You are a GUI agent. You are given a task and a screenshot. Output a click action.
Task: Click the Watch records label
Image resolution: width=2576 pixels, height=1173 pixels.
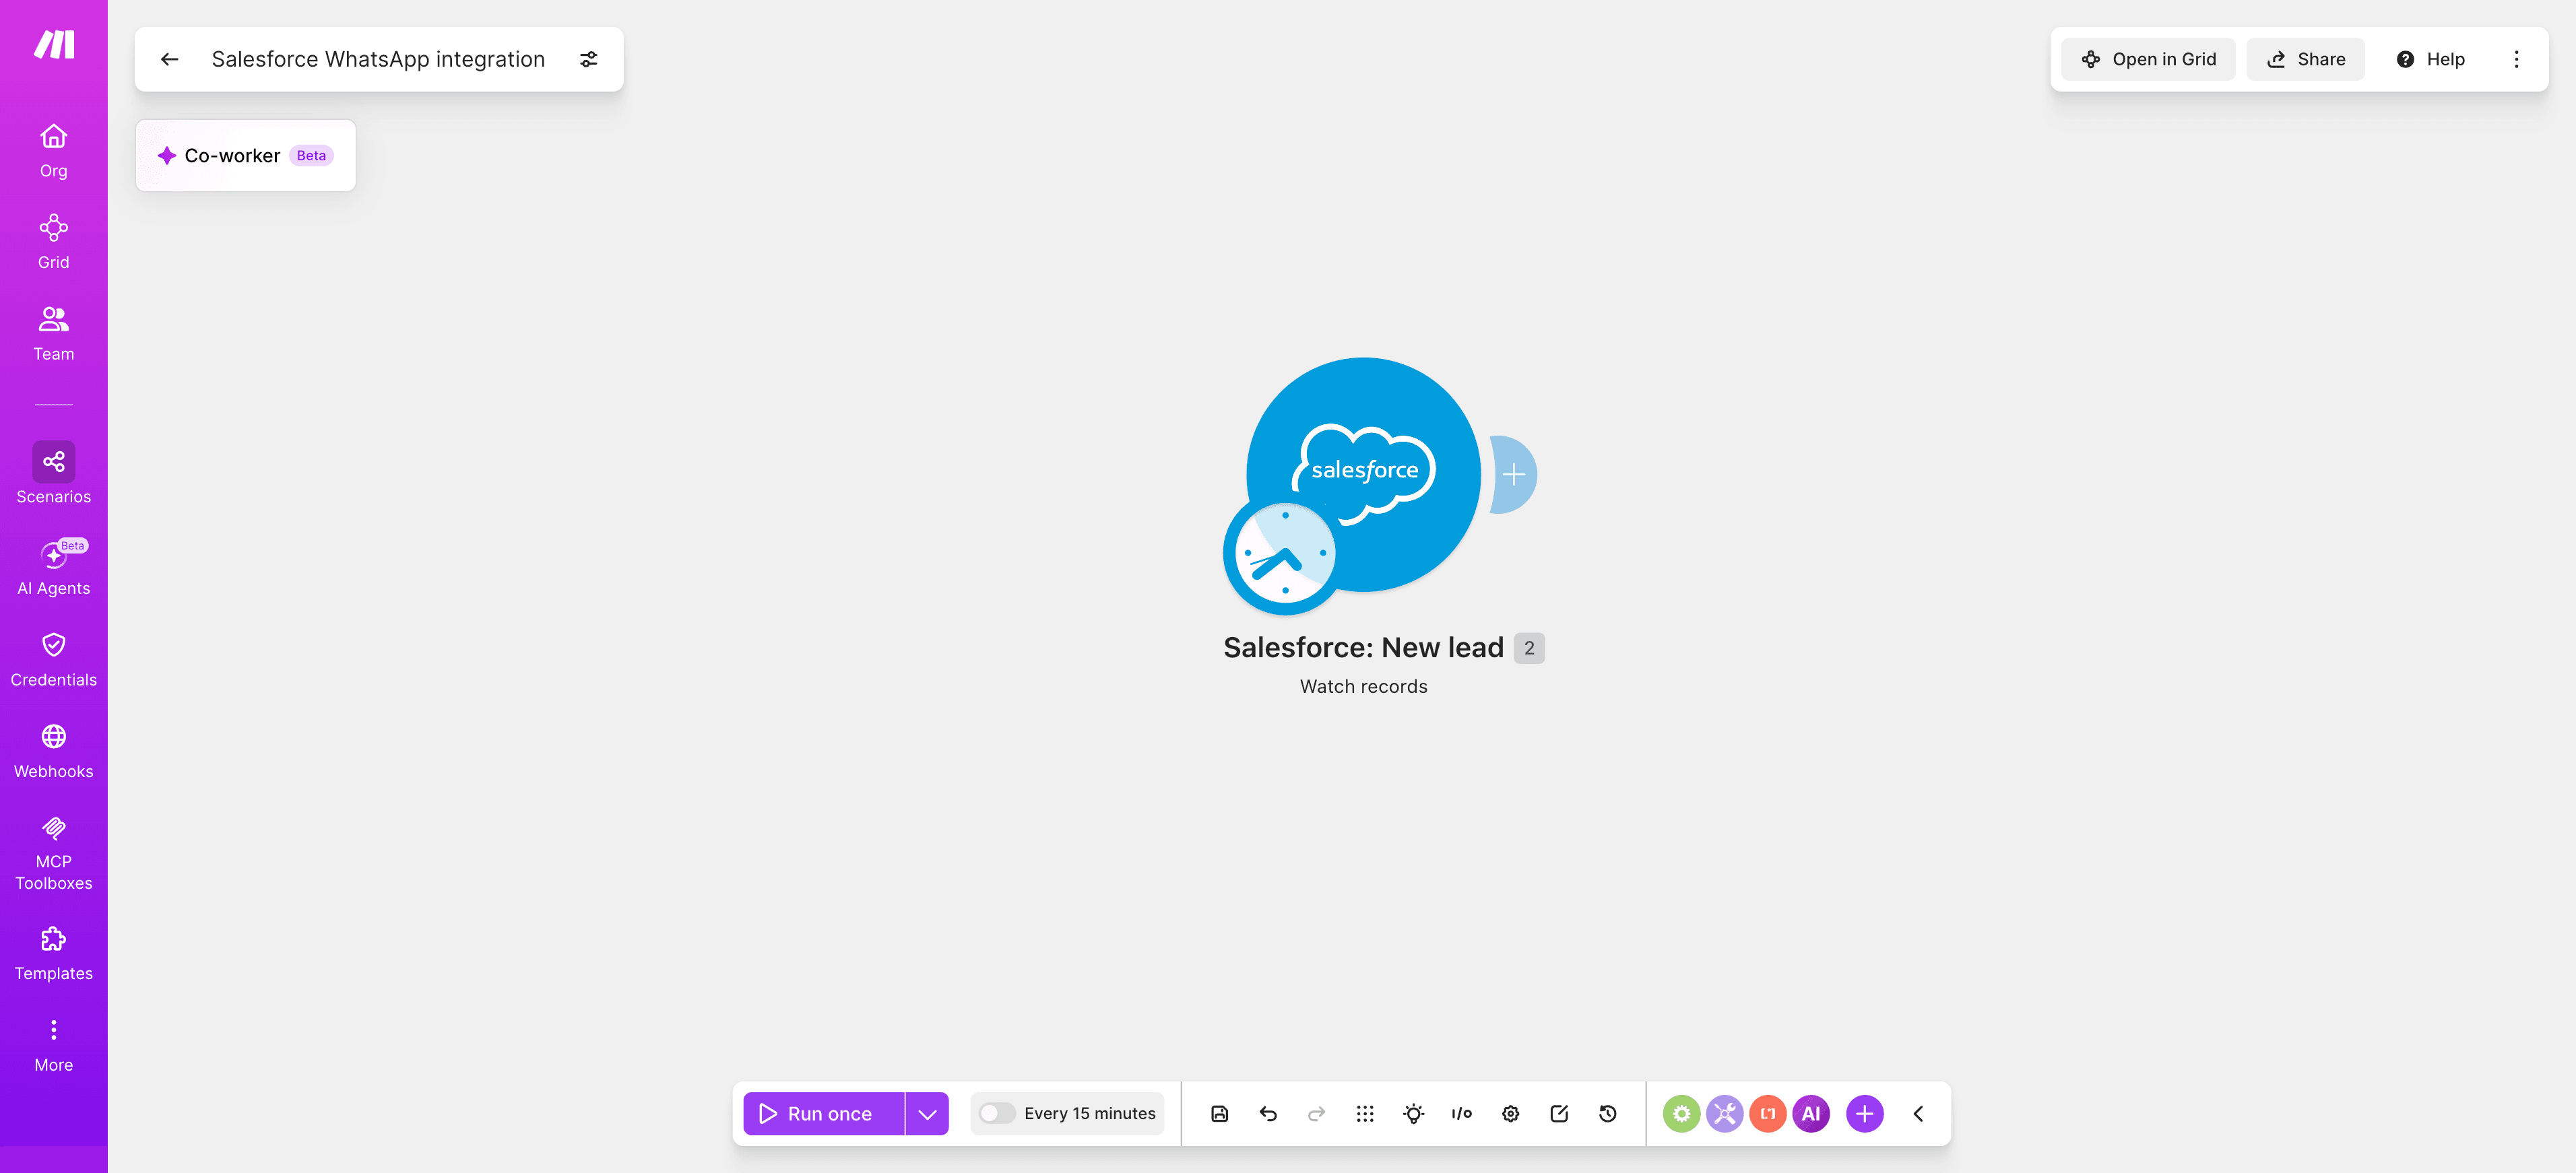coord(1363,686)
